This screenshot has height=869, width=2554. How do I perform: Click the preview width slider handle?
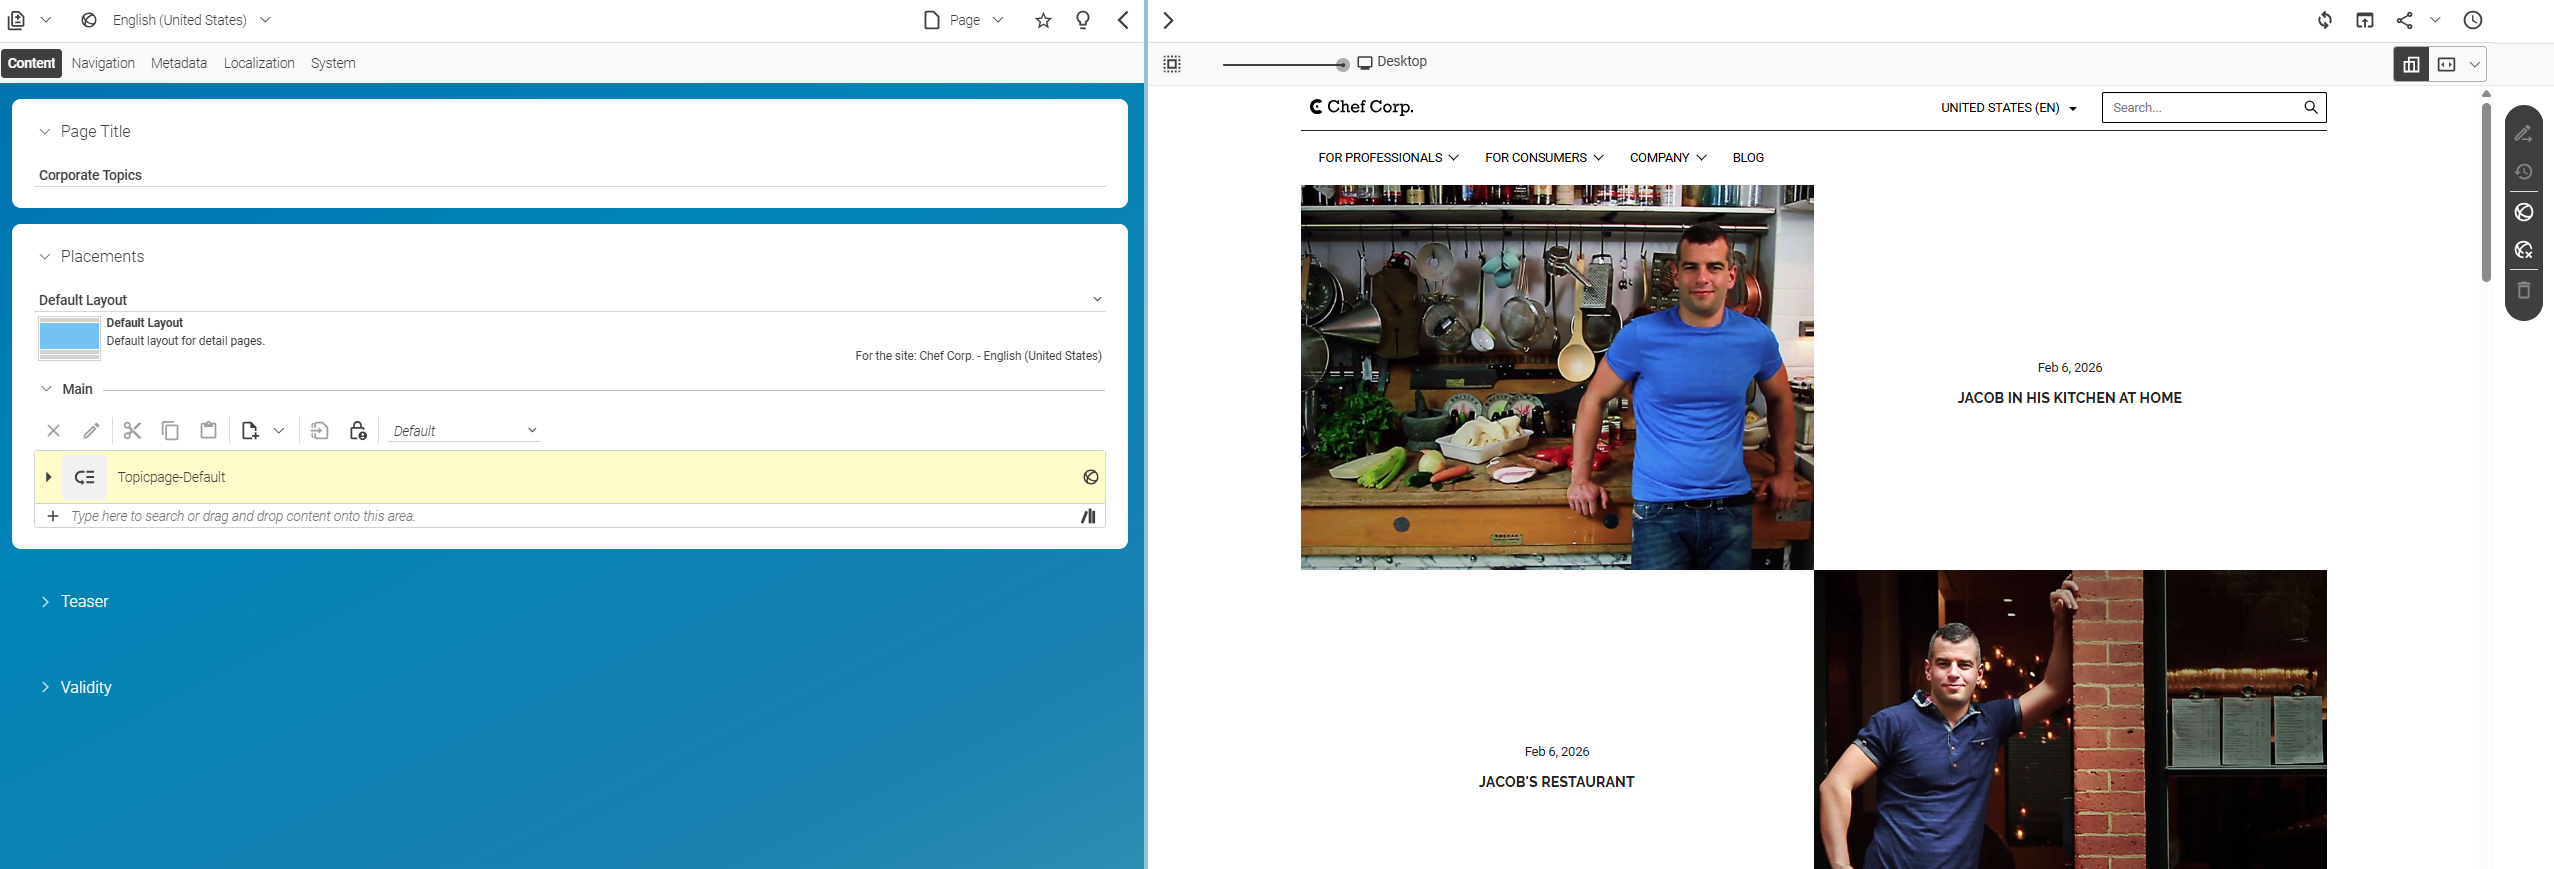coord(1342,65)
